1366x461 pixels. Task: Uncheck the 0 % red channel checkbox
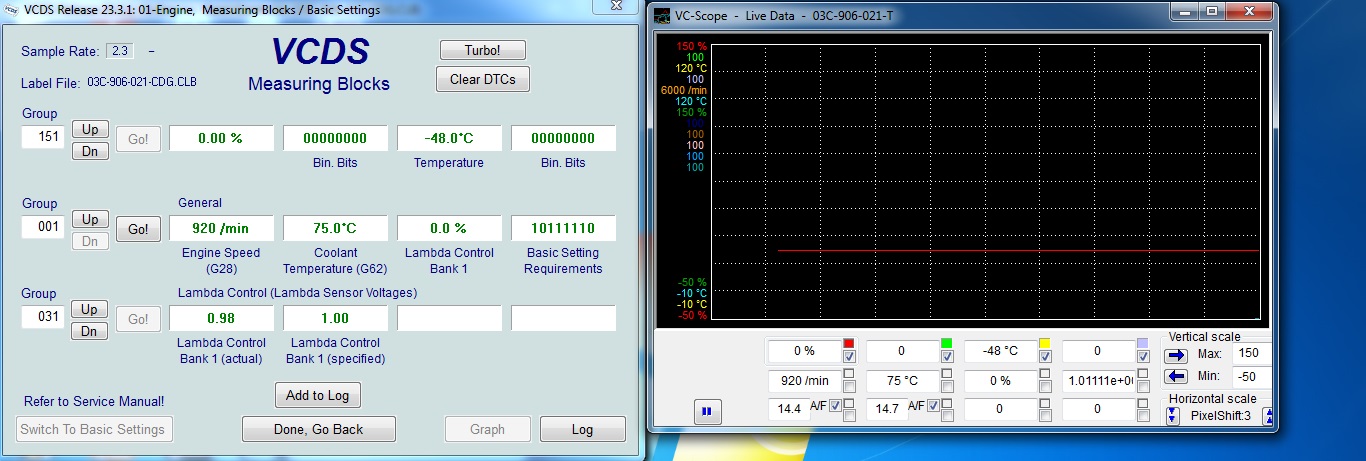pos(849,356)
